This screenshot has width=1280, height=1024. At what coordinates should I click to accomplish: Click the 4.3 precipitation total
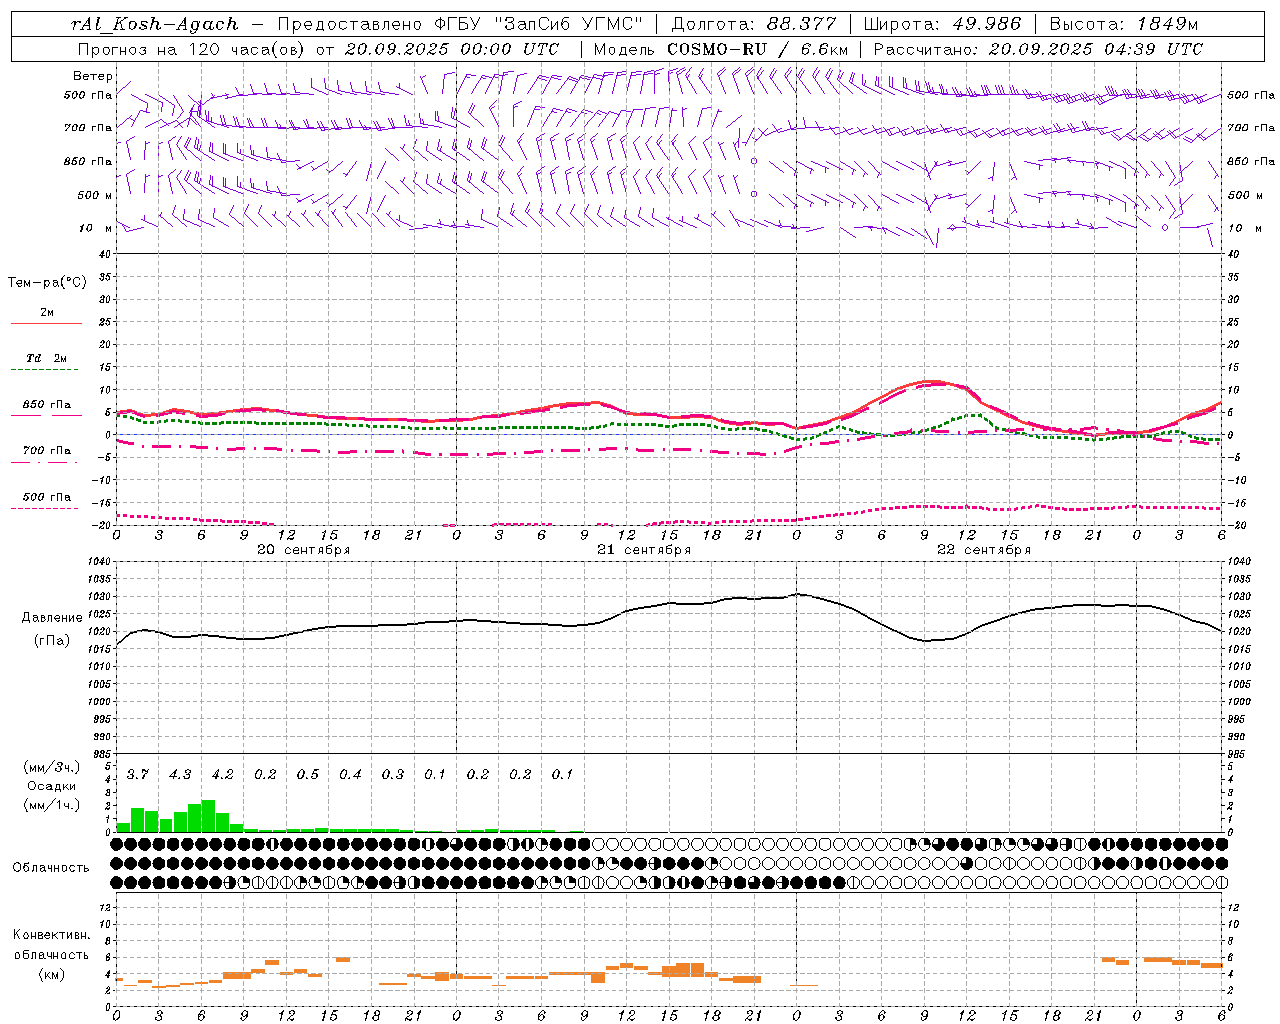tap(180, 775)
